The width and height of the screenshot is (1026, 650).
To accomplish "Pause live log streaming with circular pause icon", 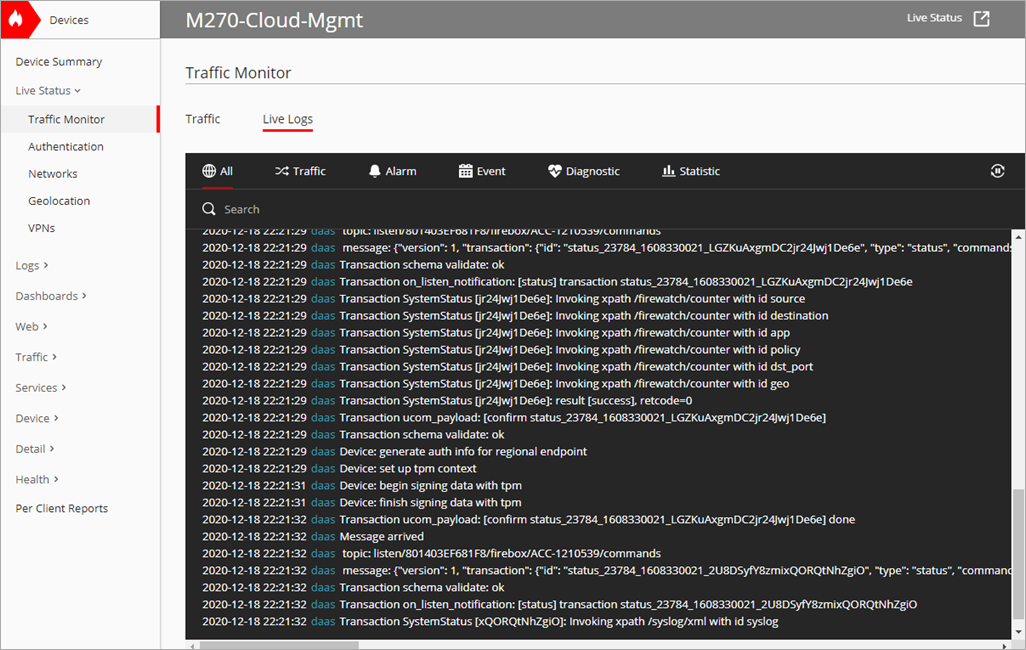I will click(997, 170).
